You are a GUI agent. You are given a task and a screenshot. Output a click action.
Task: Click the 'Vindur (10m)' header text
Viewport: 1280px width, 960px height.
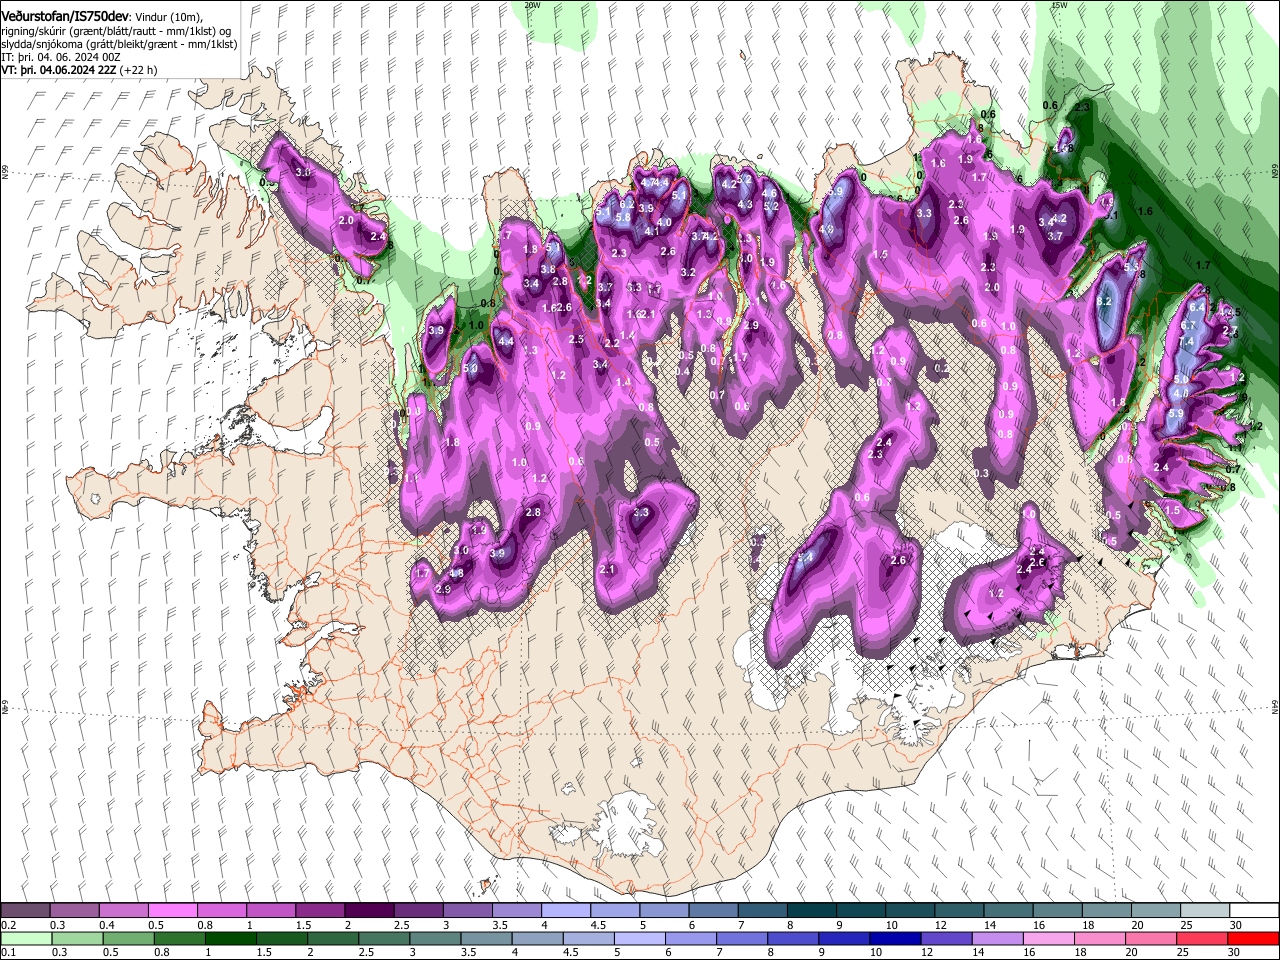(x=169, y=17)
